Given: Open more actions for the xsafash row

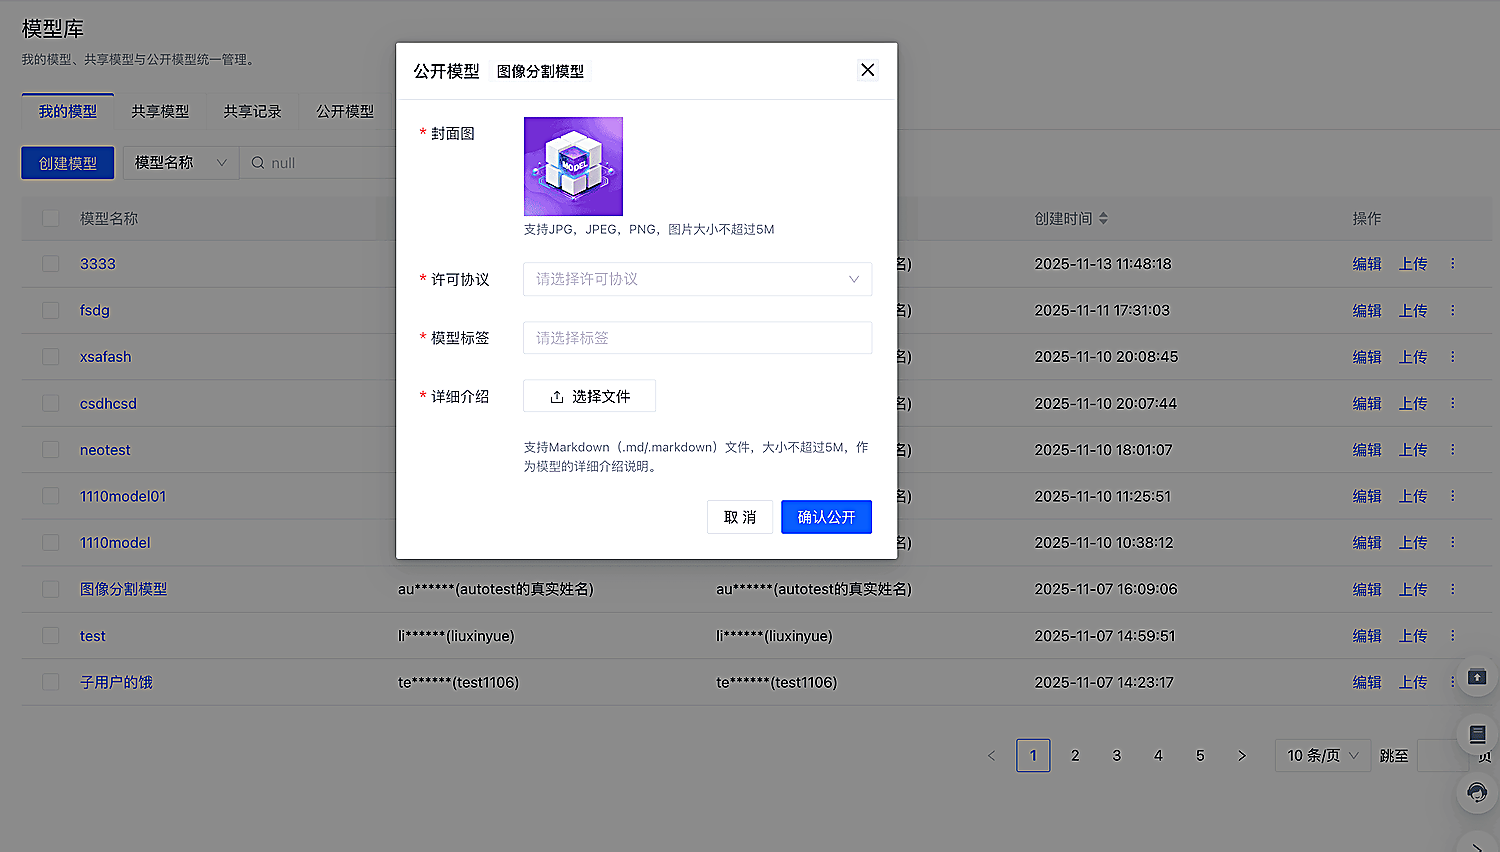Looking at the screenshot, I should tap(1453, 357).
